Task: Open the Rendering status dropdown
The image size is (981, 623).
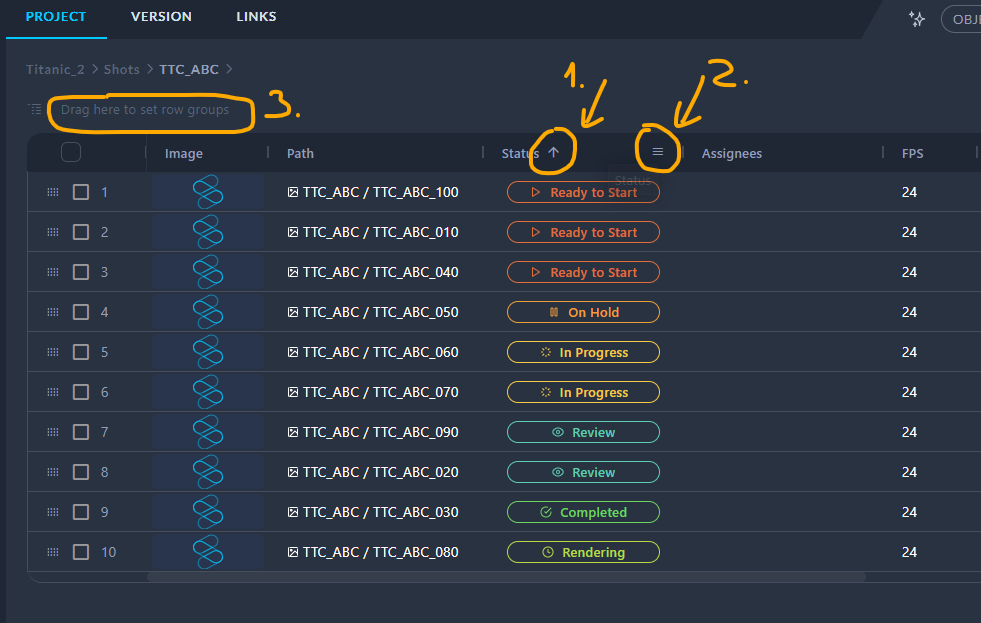Action: 583,552
